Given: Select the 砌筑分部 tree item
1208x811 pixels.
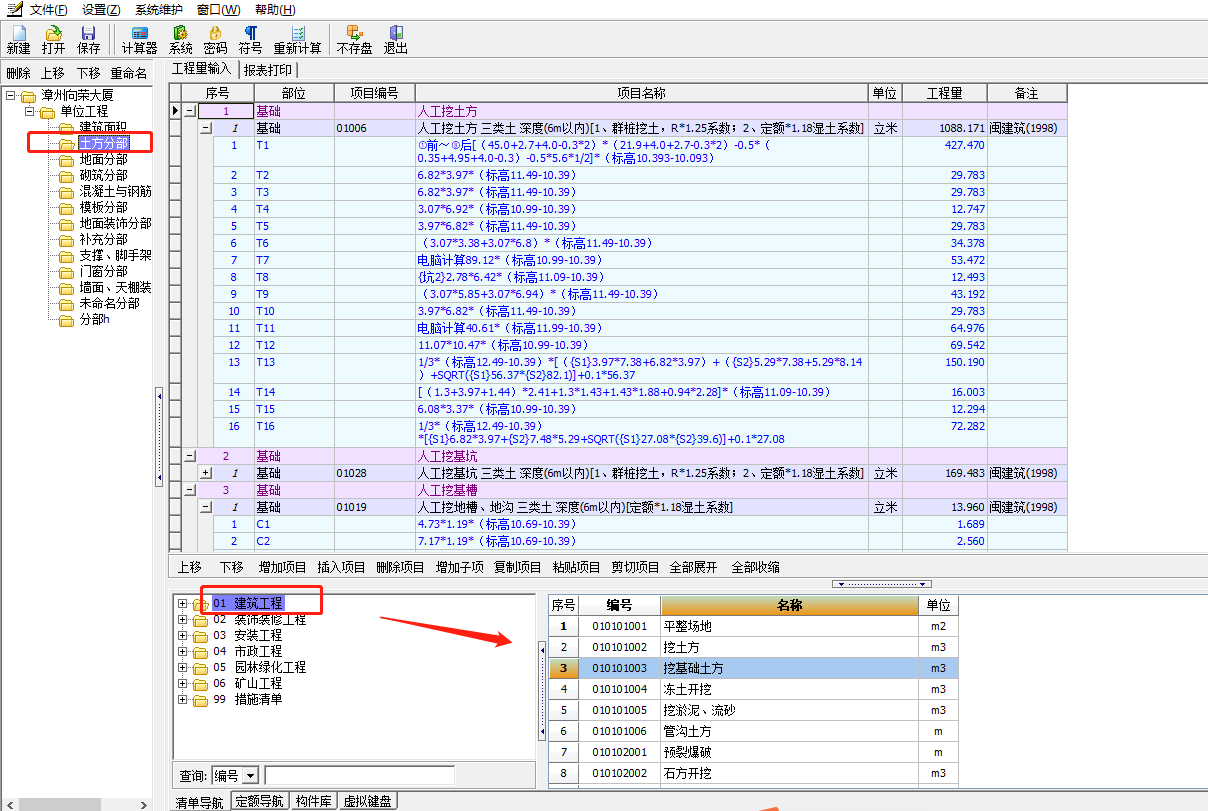Looking at the screenshot, I should [103, 176].
